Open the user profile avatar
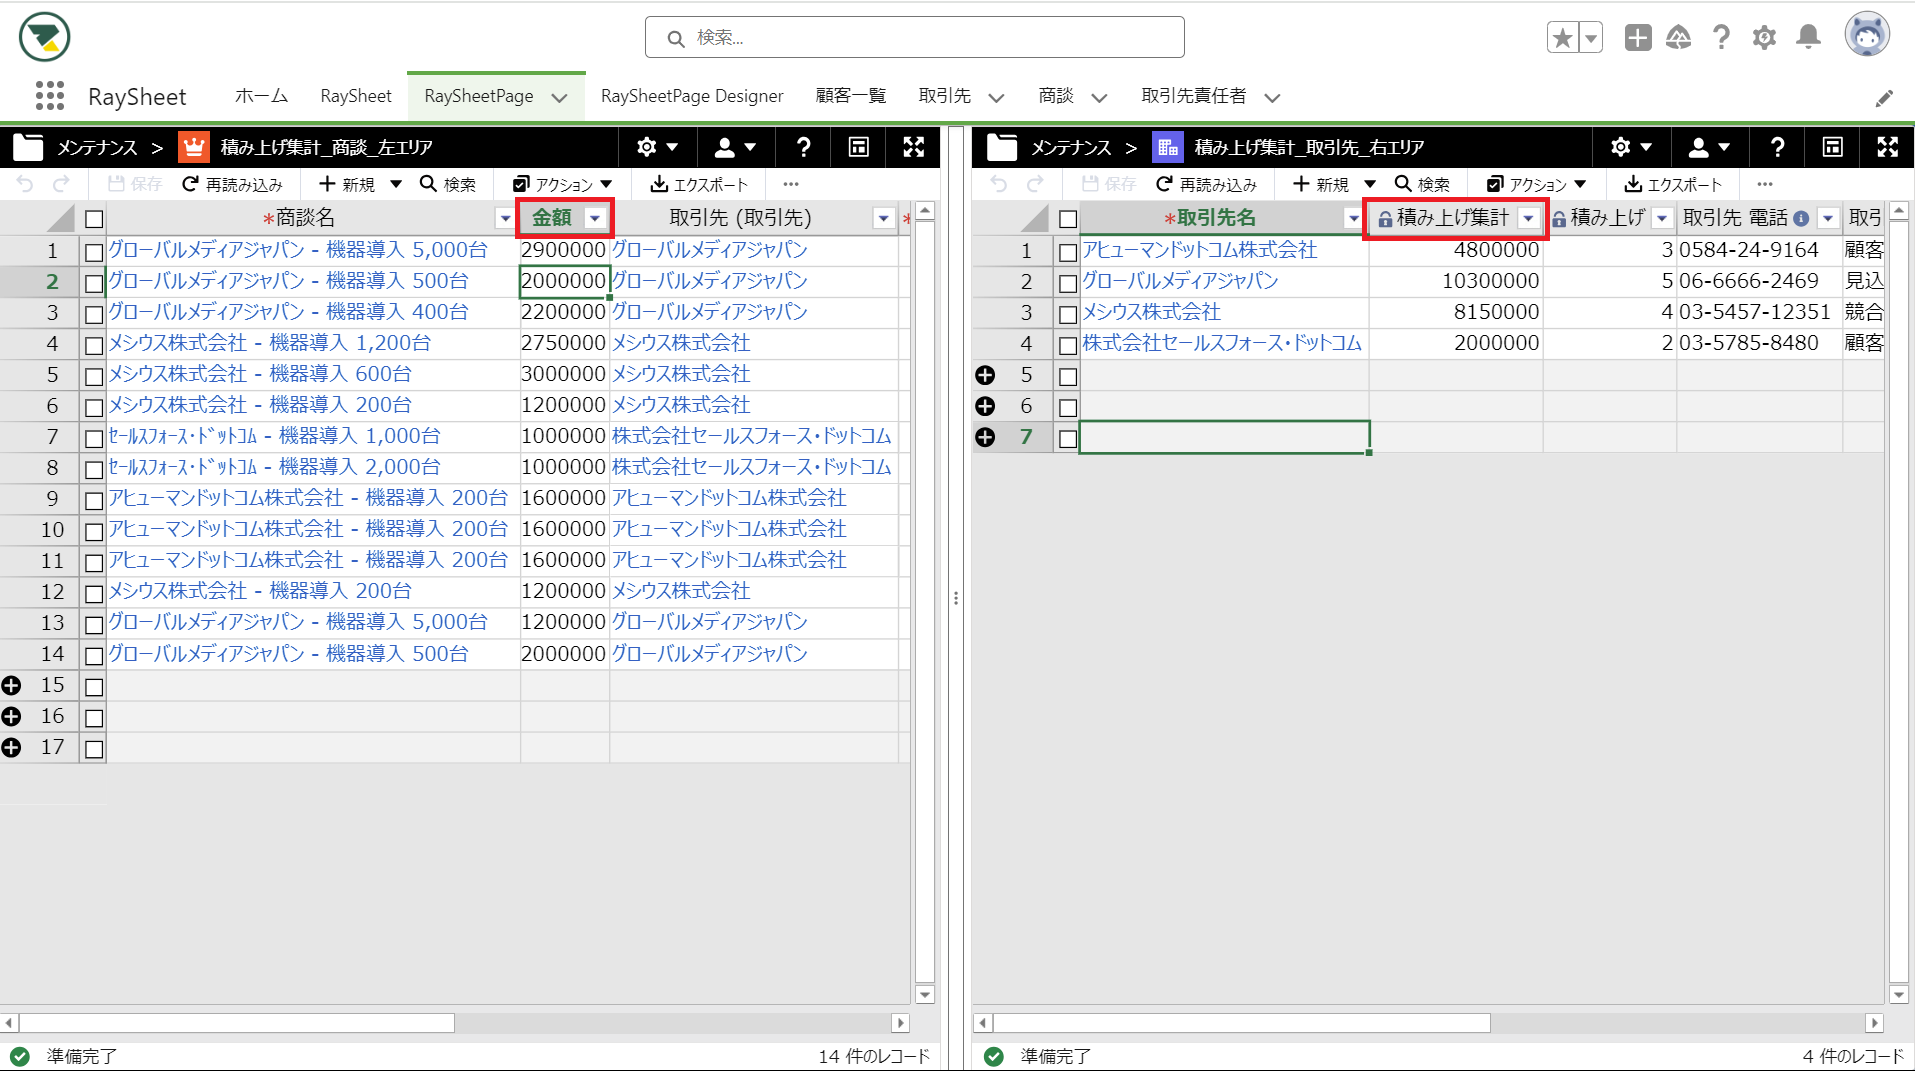This screenshot has width=1915, height=1071. click(1867, 36)
